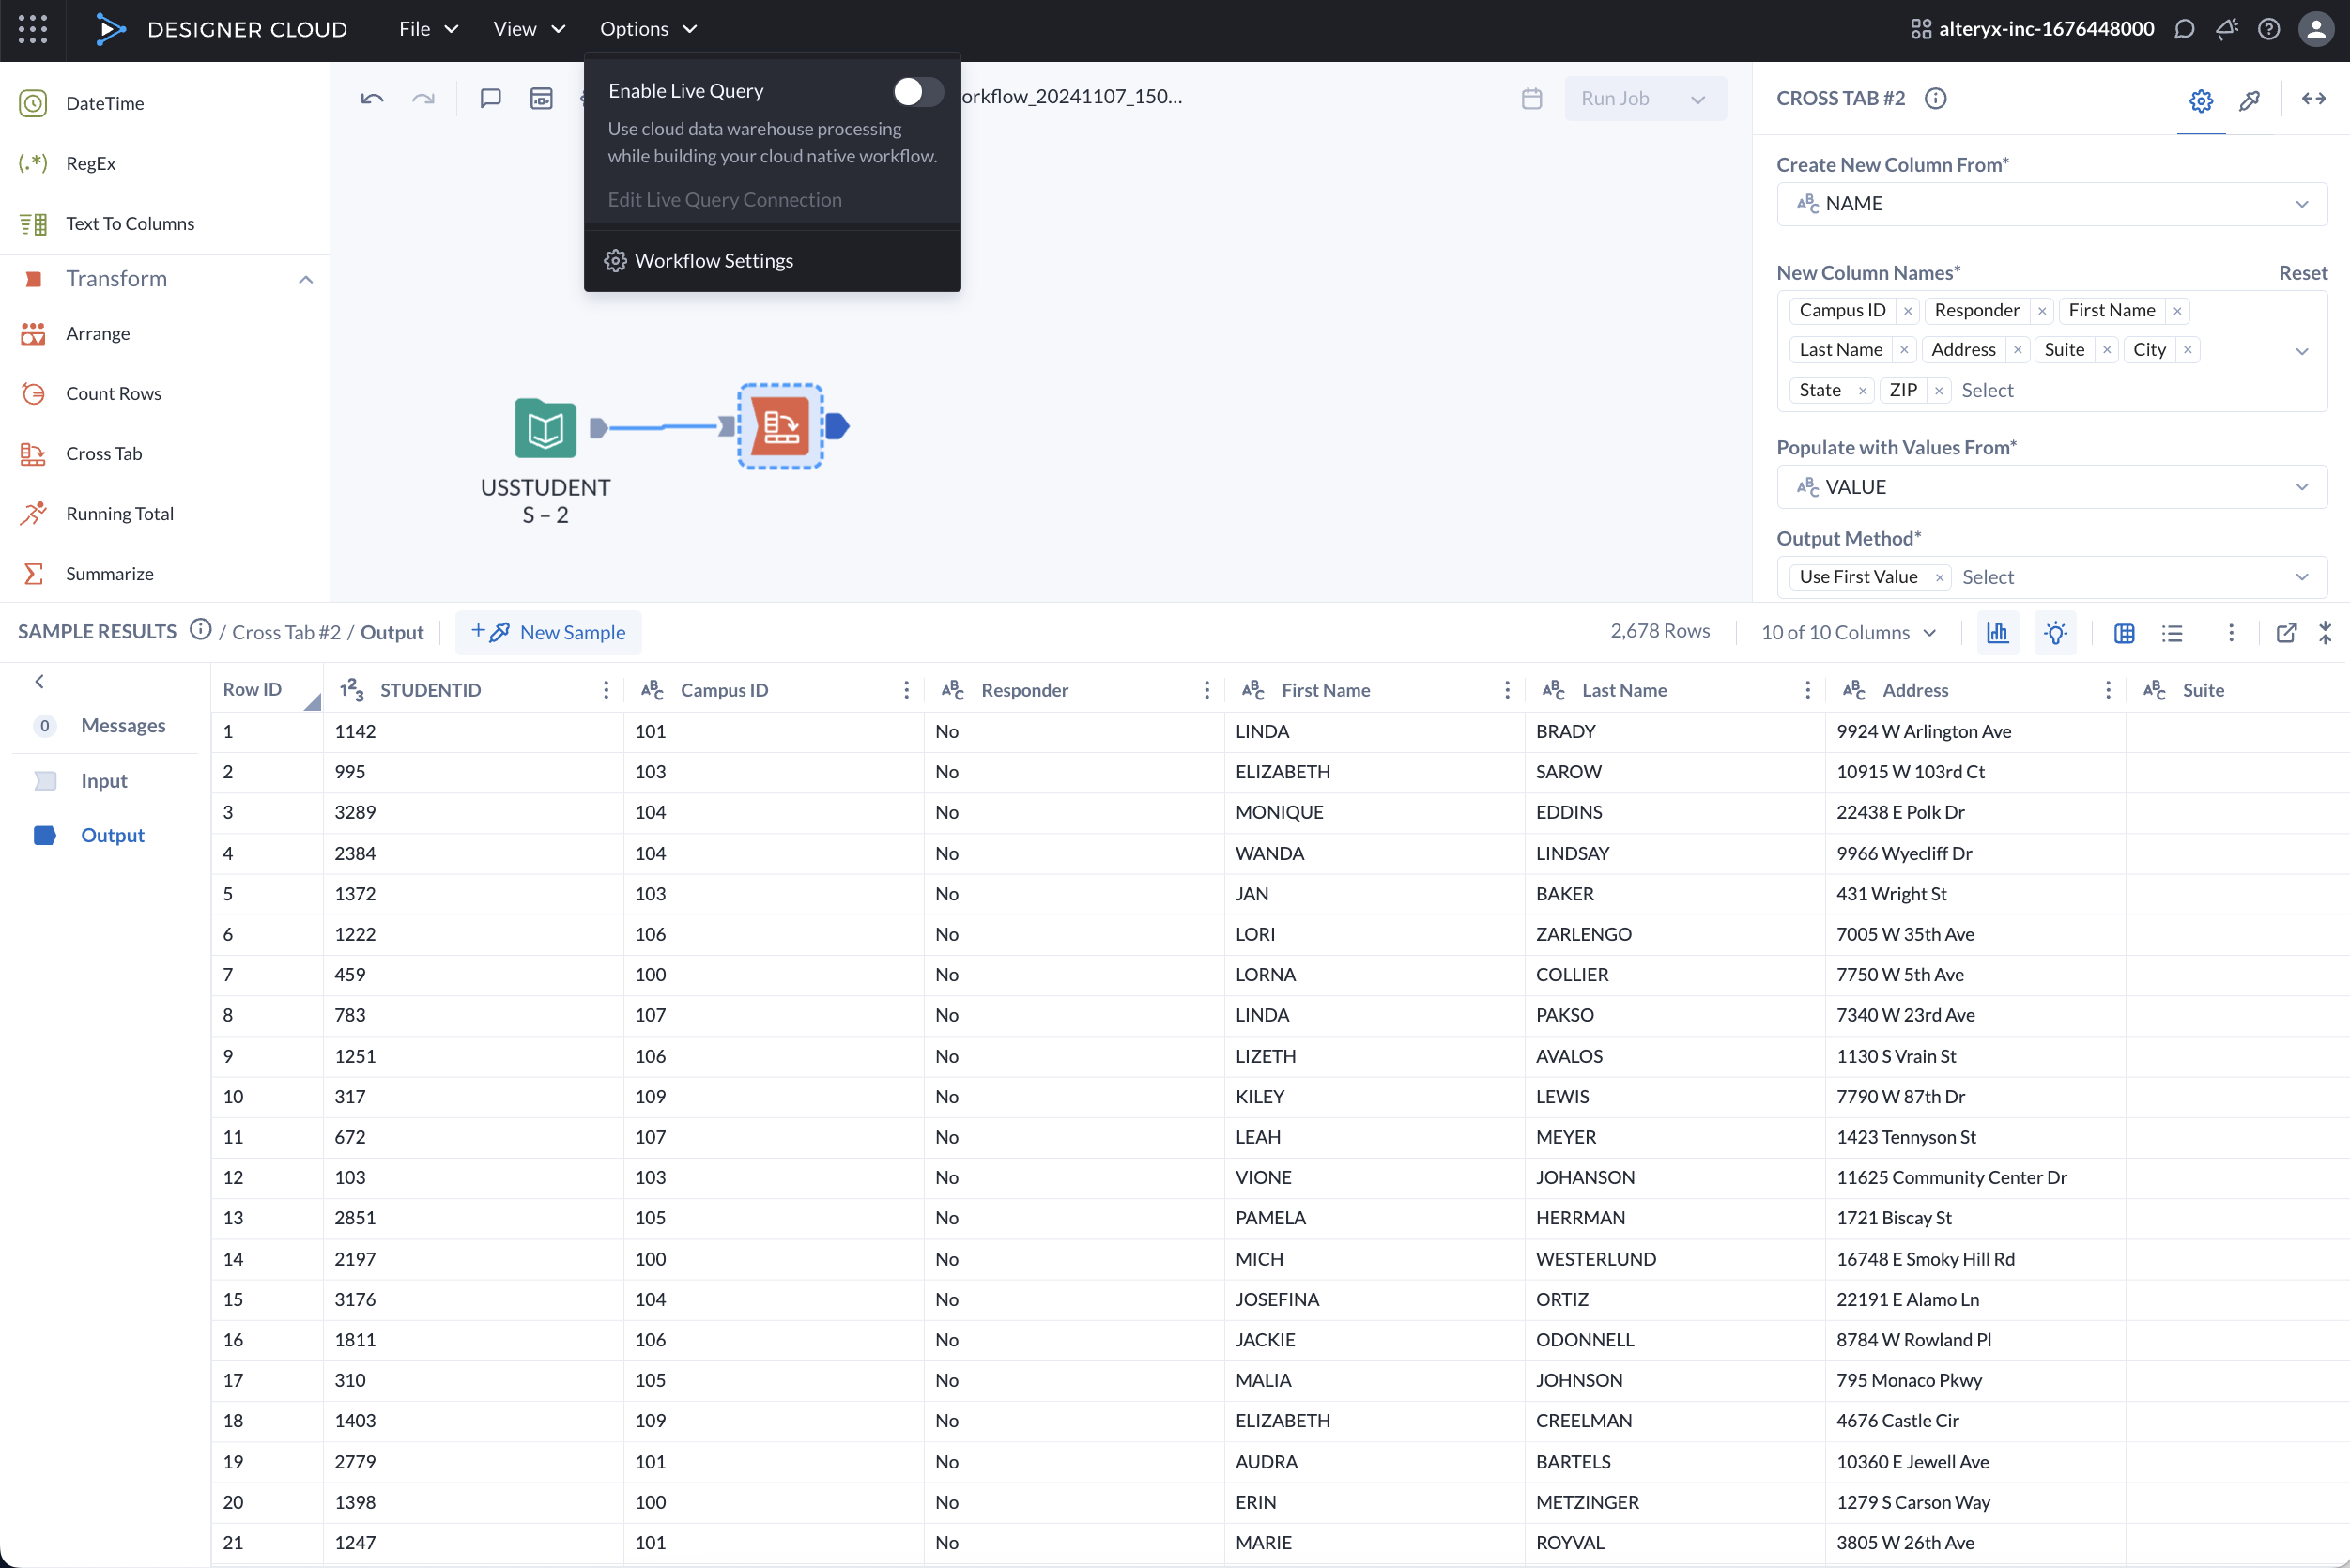Switch to the Output tab in sidebar
2350x1568 pixels.
click(x=112, y=835)
